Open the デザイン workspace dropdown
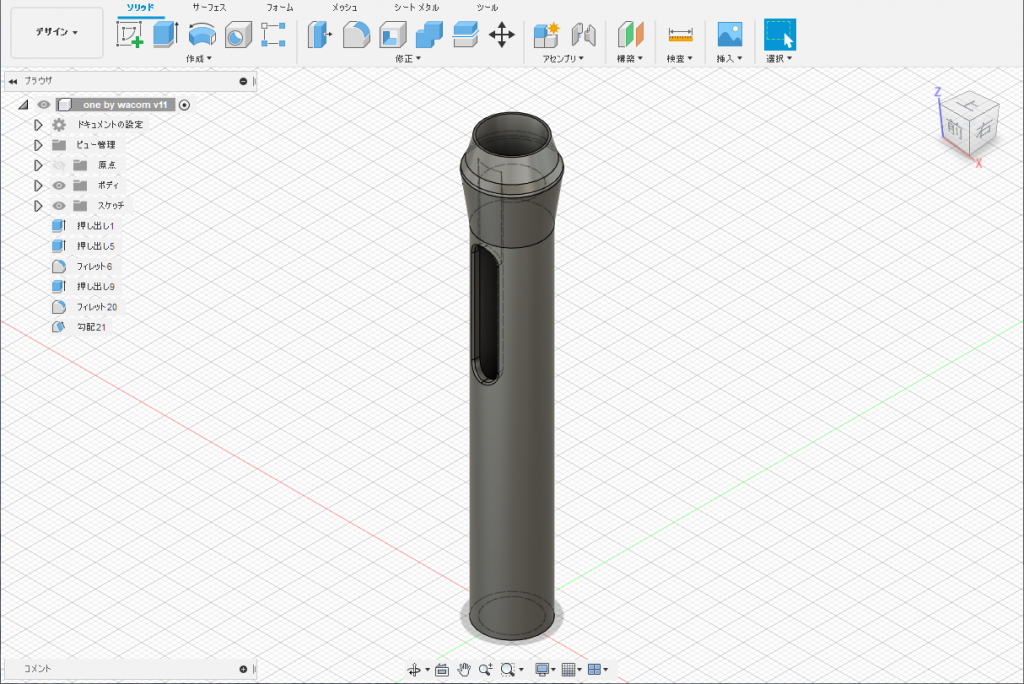 point(57,32)
